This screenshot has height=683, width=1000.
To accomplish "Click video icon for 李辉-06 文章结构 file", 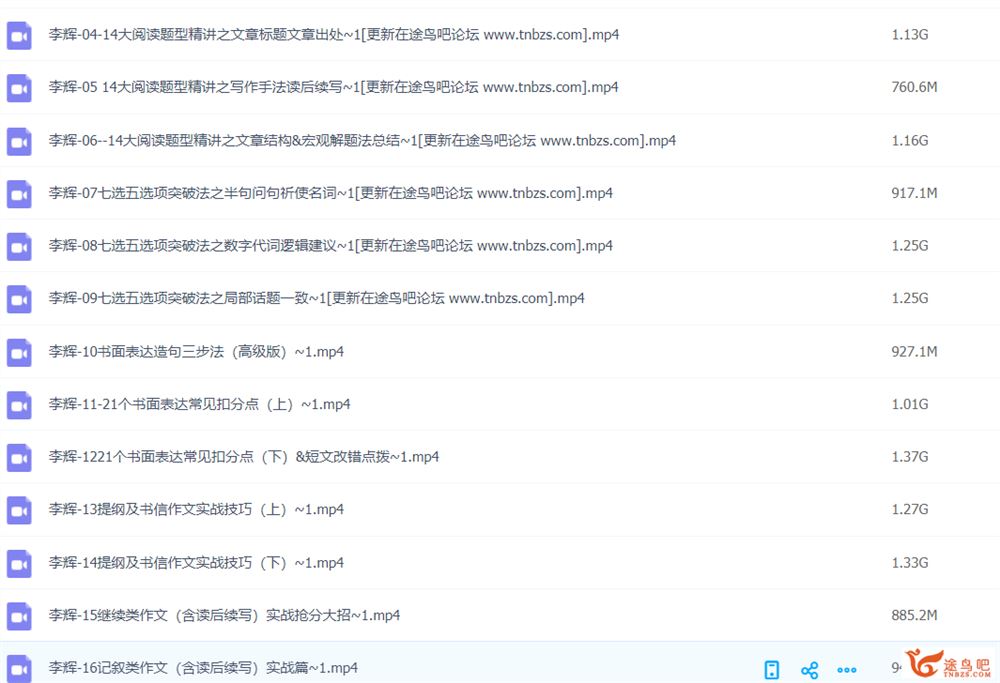I will 19,141.
